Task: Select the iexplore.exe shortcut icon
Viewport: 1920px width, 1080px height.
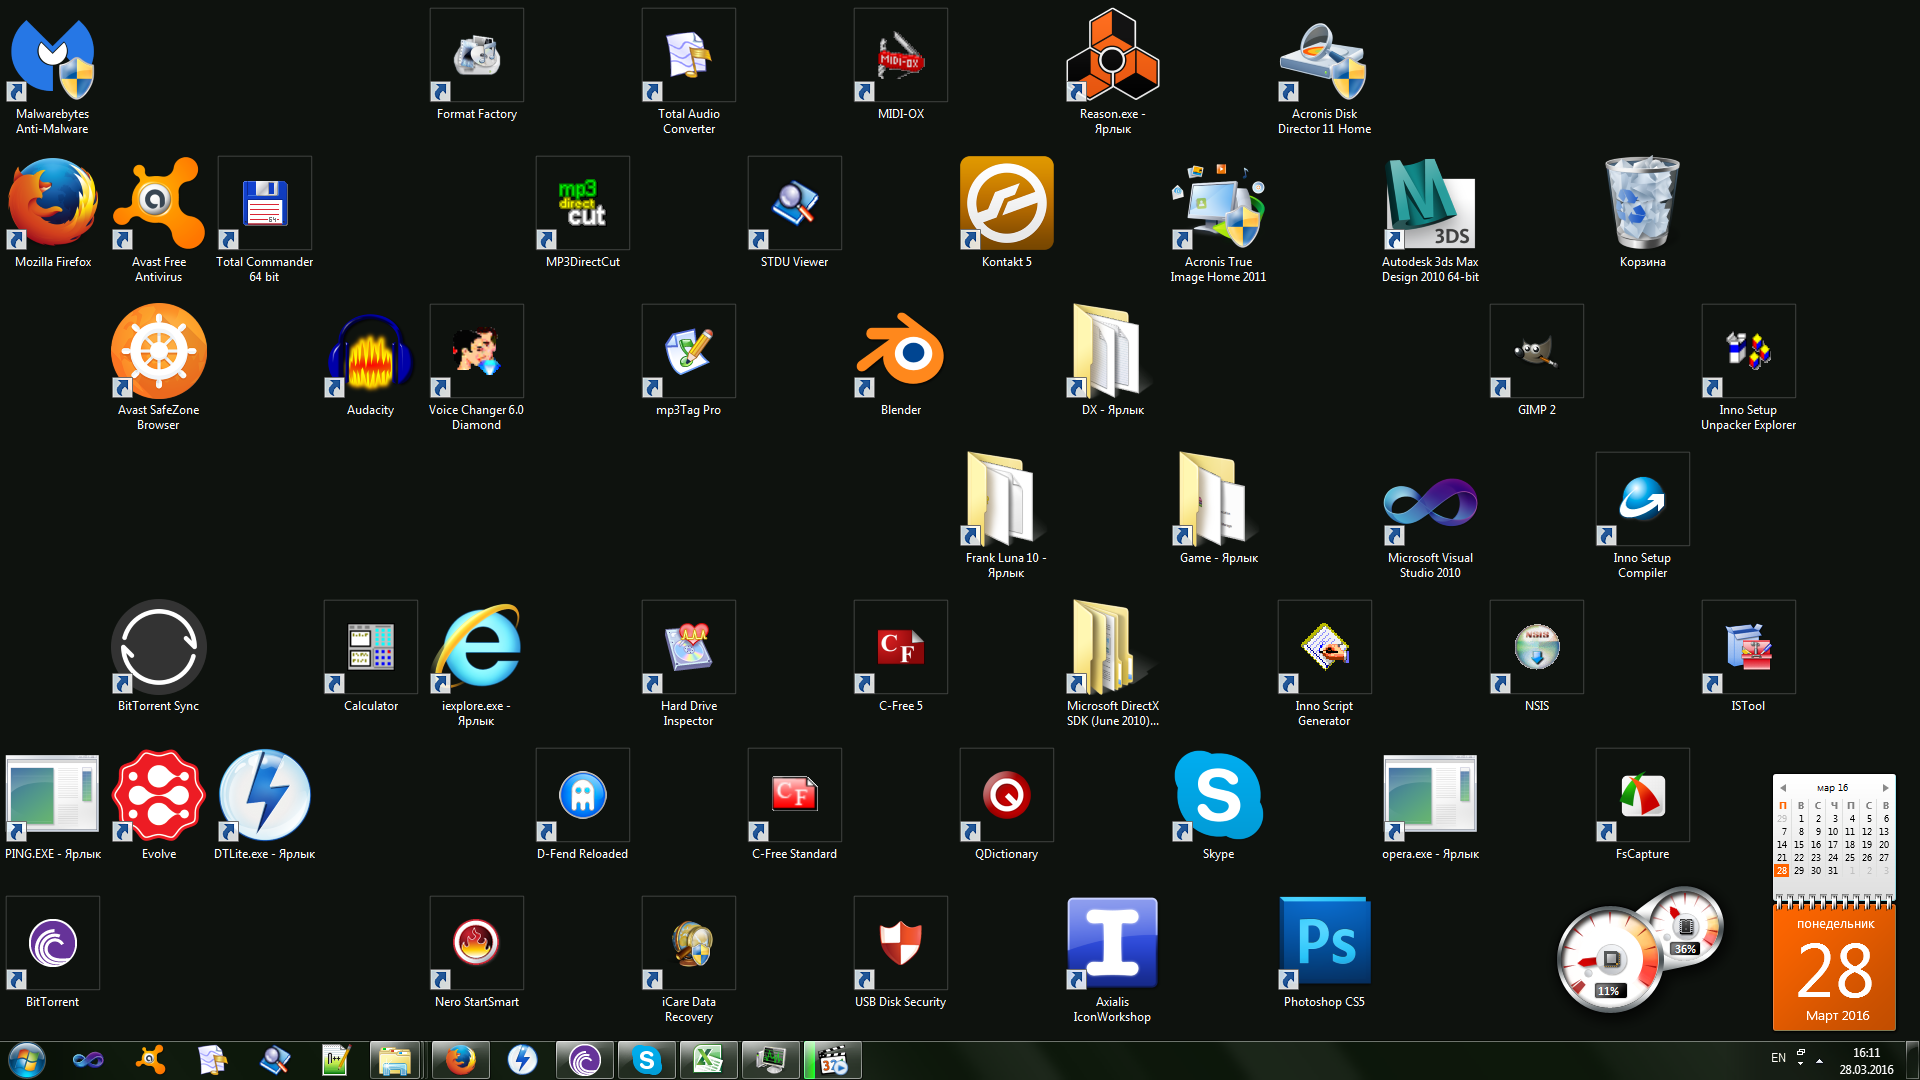Action: coord(477,648)
